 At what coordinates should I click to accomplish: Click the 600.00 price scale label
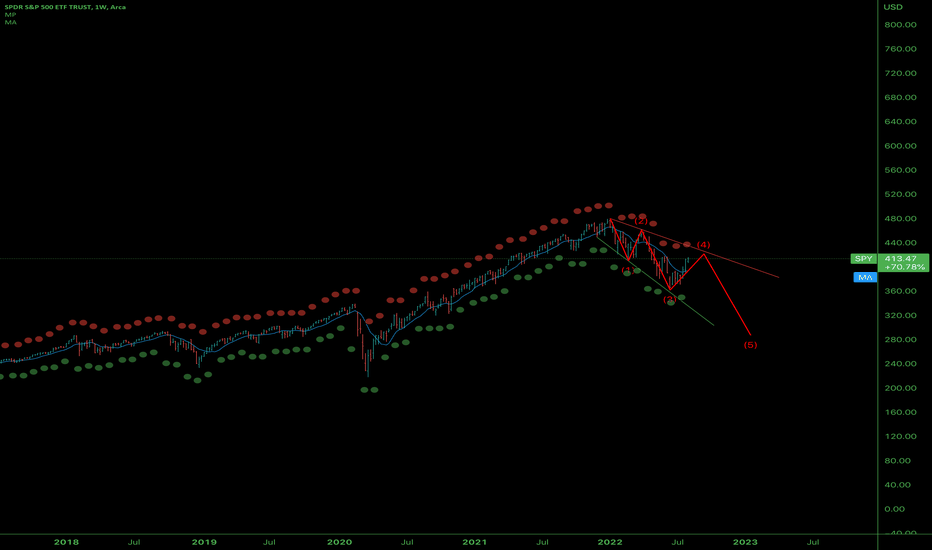click(x=900, y=146)
